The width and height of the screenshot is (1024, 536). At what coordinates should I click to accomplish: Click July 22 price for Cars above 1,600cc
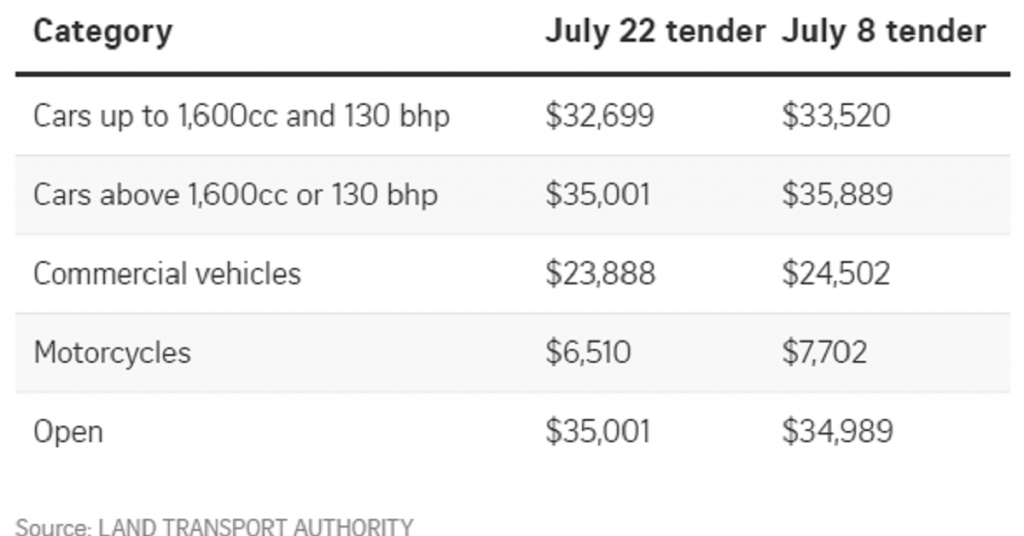598,194
